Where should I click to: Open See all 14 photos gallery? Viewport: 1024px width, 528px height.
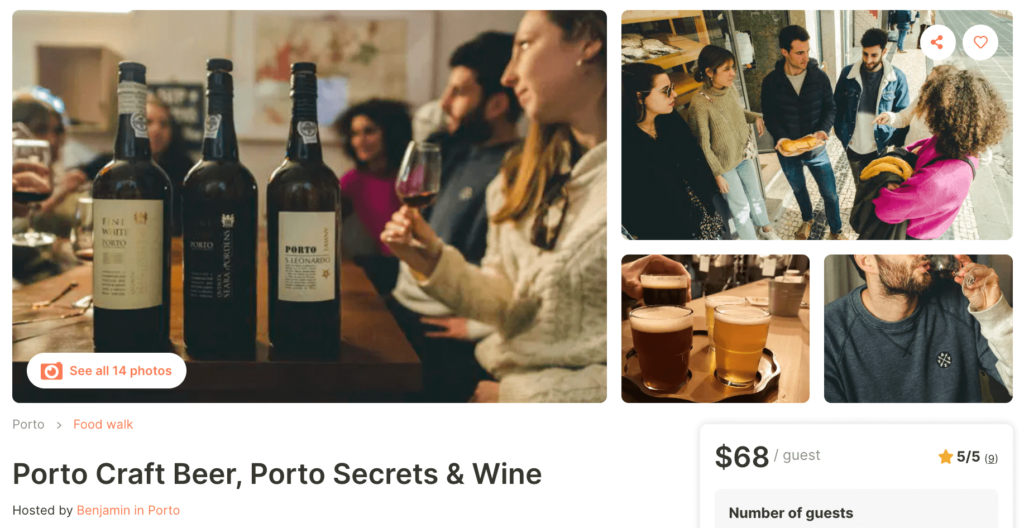(x=106, y=371)
